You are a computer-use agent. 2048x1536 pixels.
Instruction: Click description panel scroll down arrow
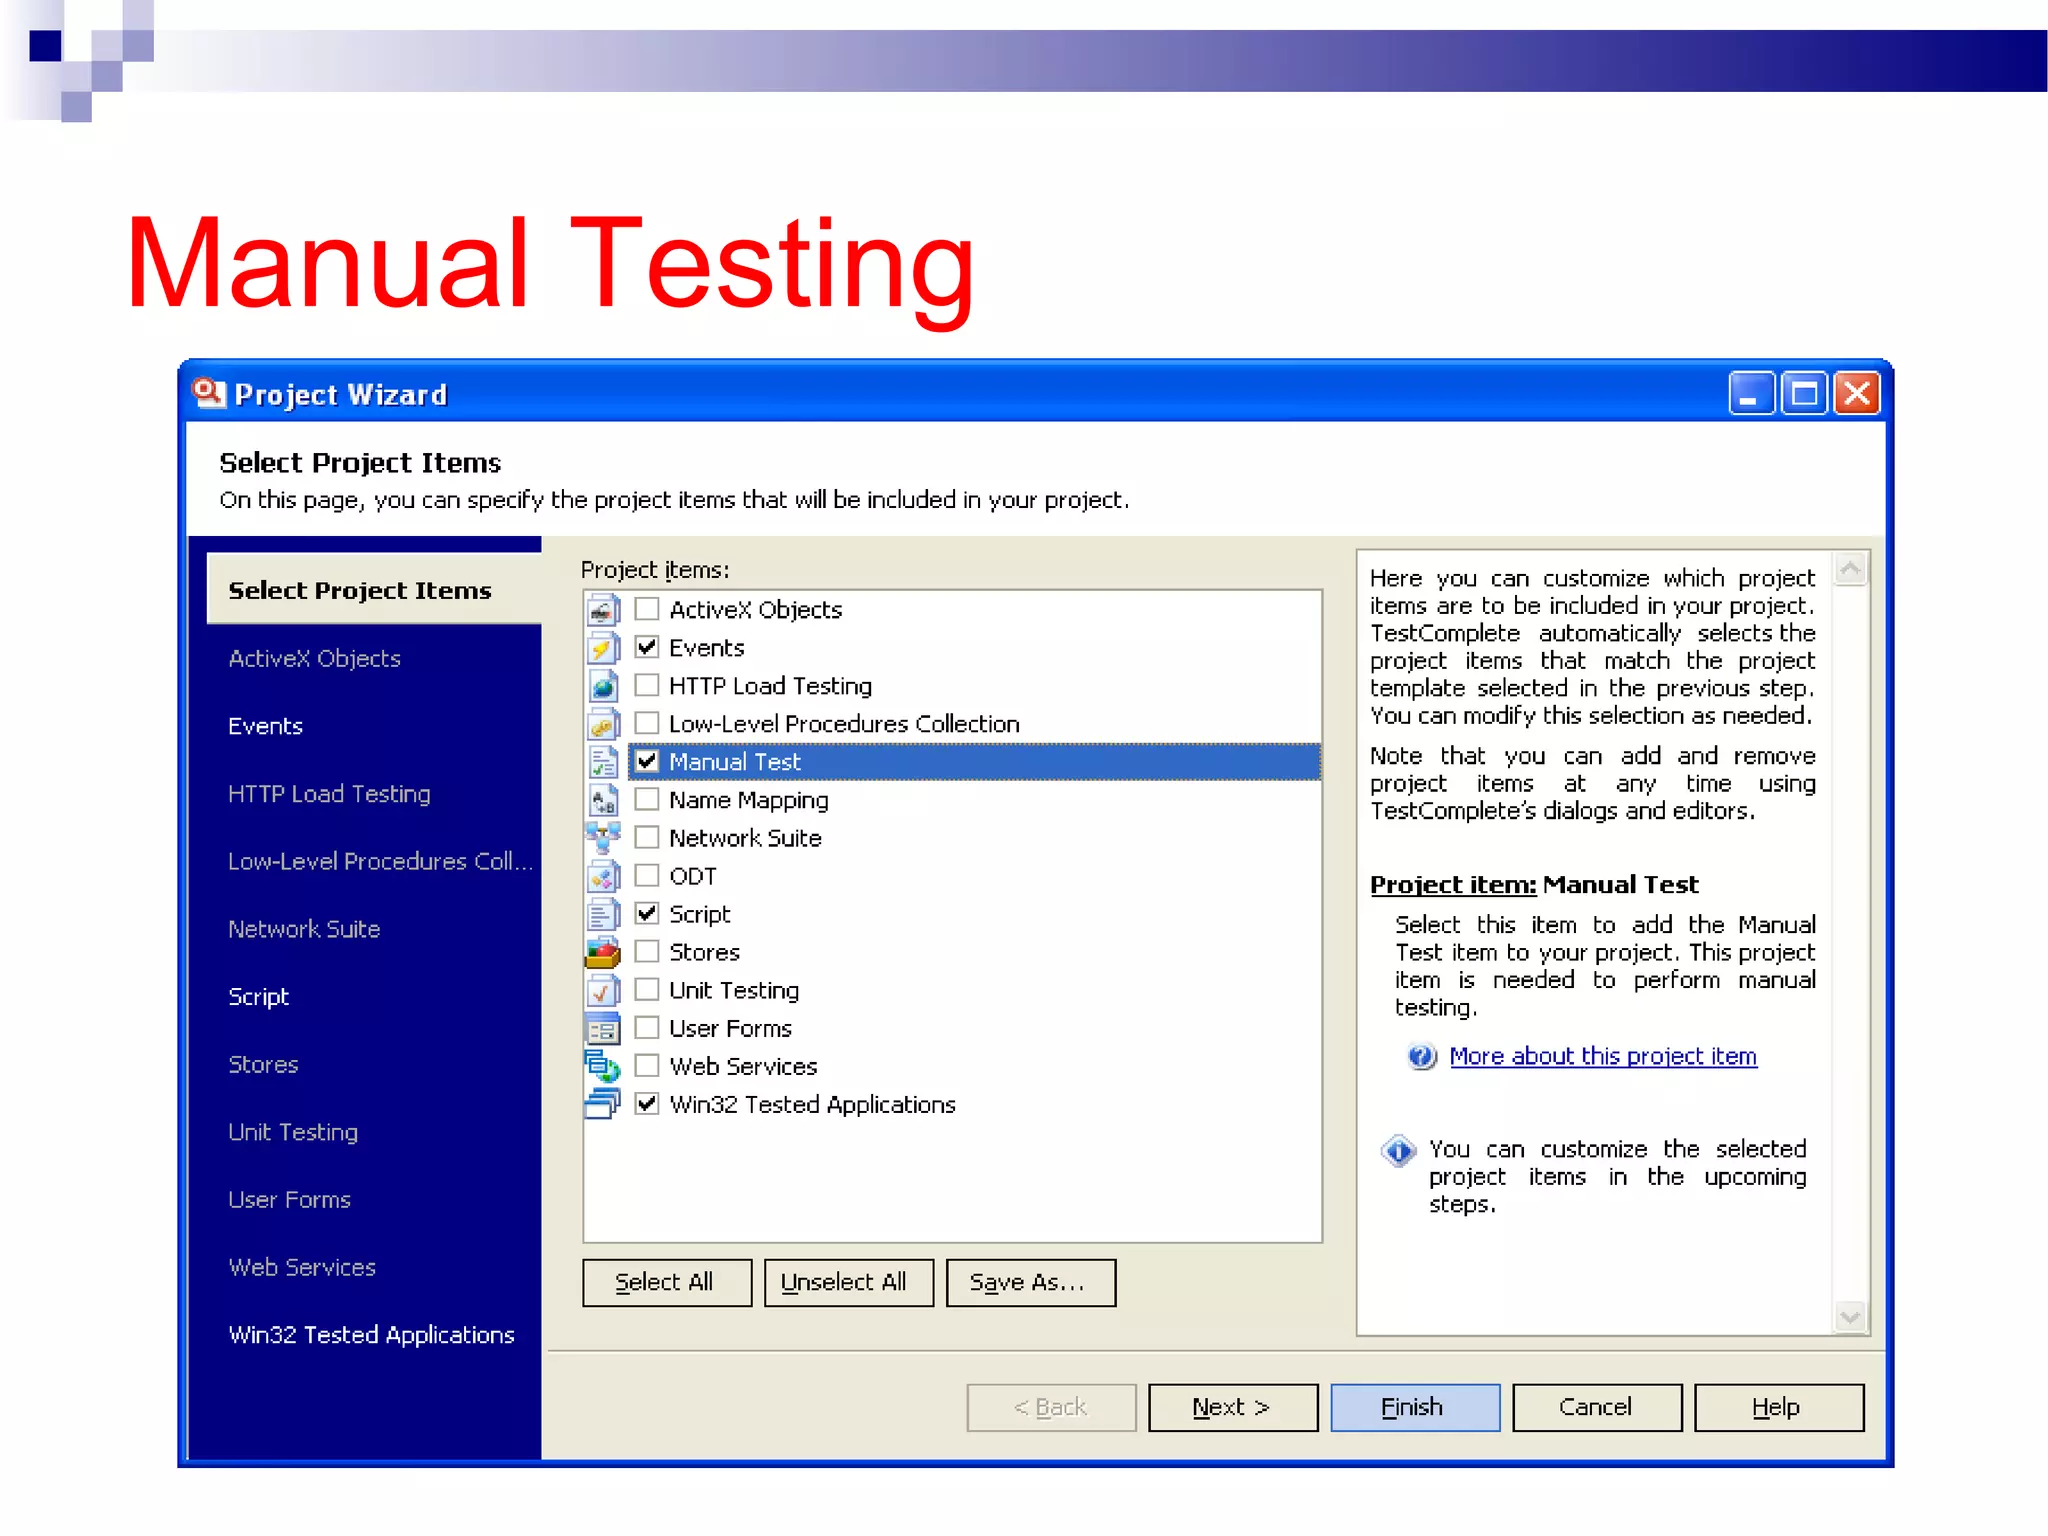point(1850,1317)
